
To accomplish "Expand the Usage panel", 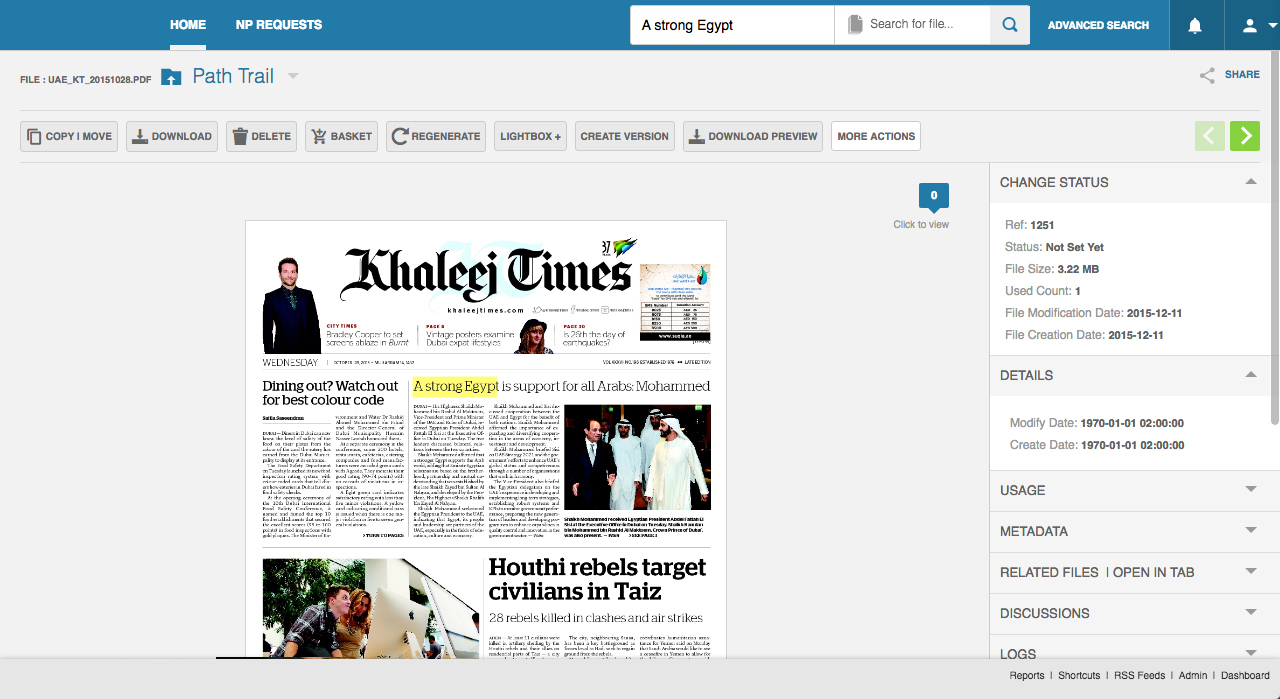I will (1251, 490).
